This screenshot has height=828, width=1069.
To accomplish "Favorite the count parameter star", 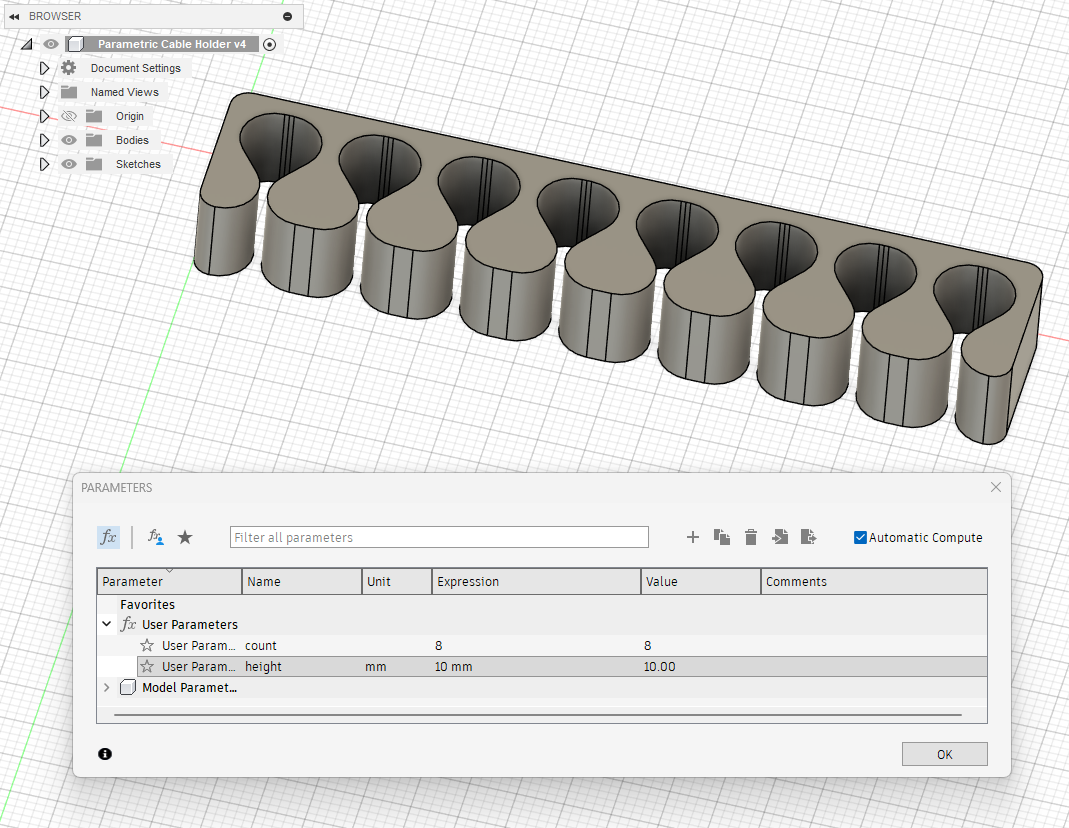I will point(147,646).
